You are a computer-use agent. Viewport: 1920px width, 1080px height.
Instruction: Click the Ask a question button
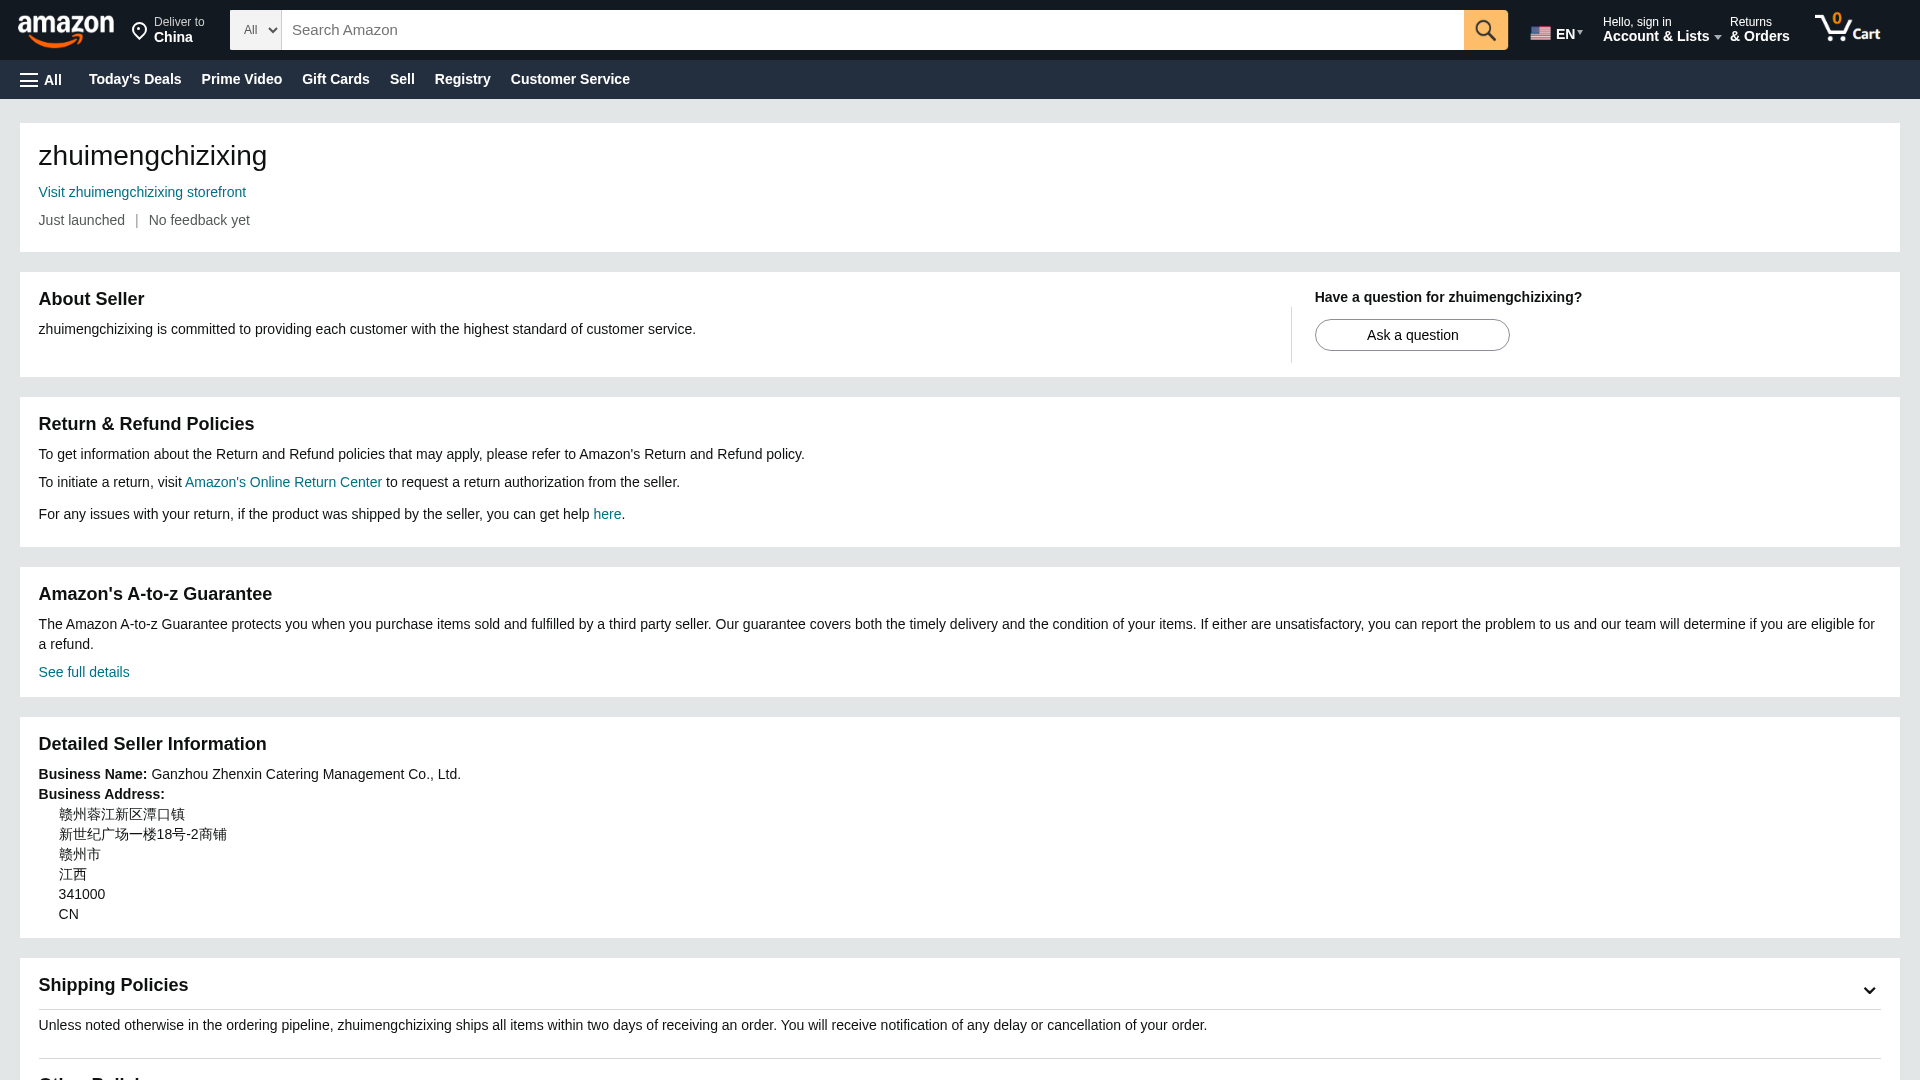pyautogui.click(x=1412, y=335)
